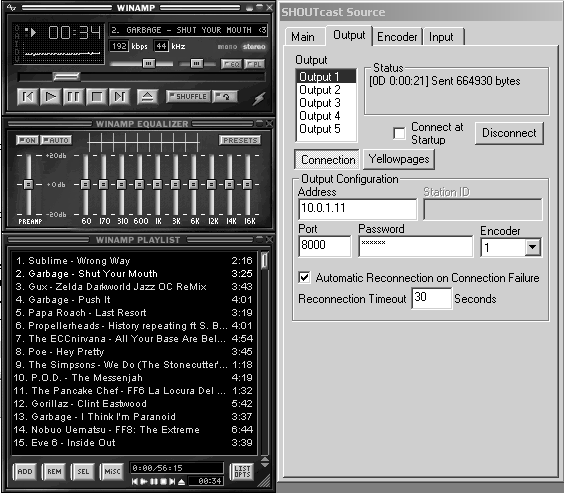Open the Encoder dropdown arrow
The height and width of the screenshot is (493, 564).
533,247
